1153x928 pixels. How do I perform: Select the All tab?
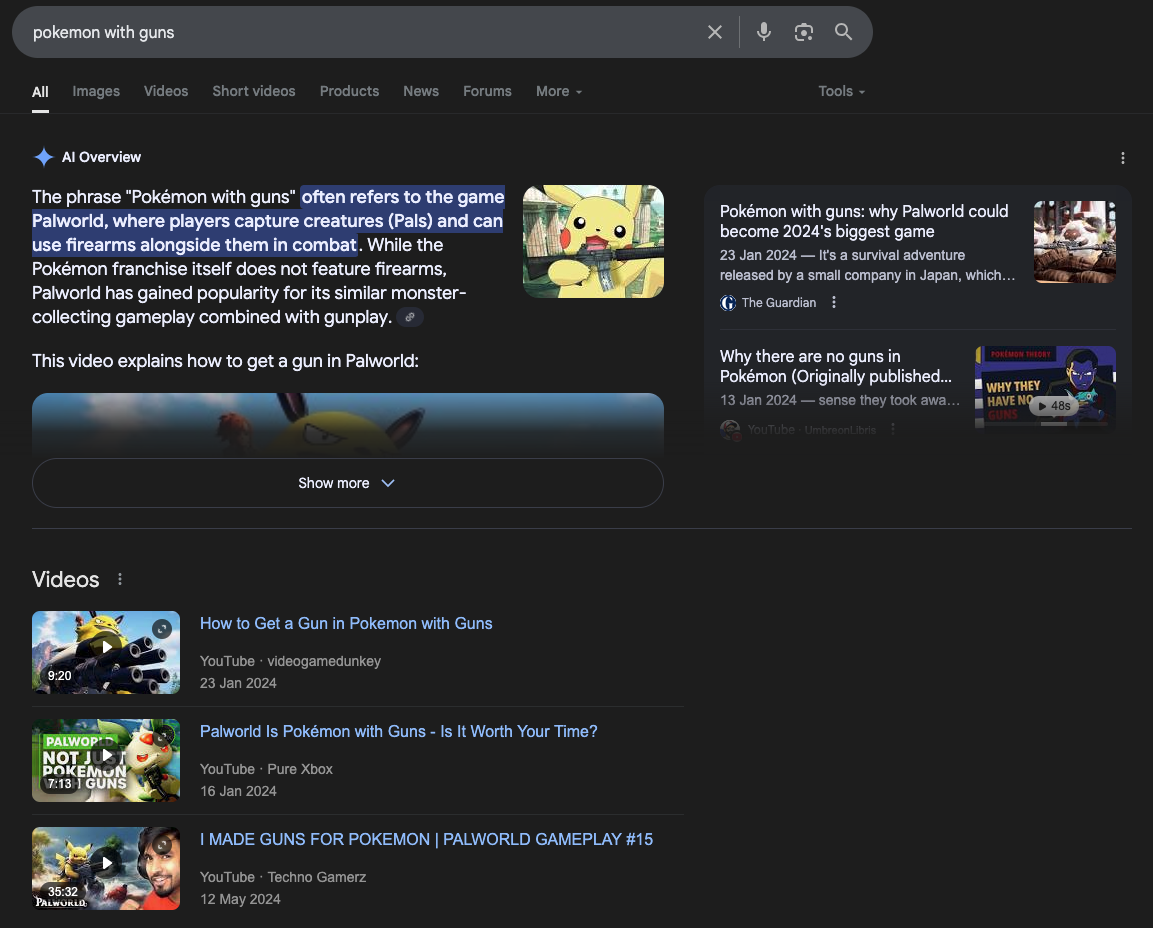(40, 92)
